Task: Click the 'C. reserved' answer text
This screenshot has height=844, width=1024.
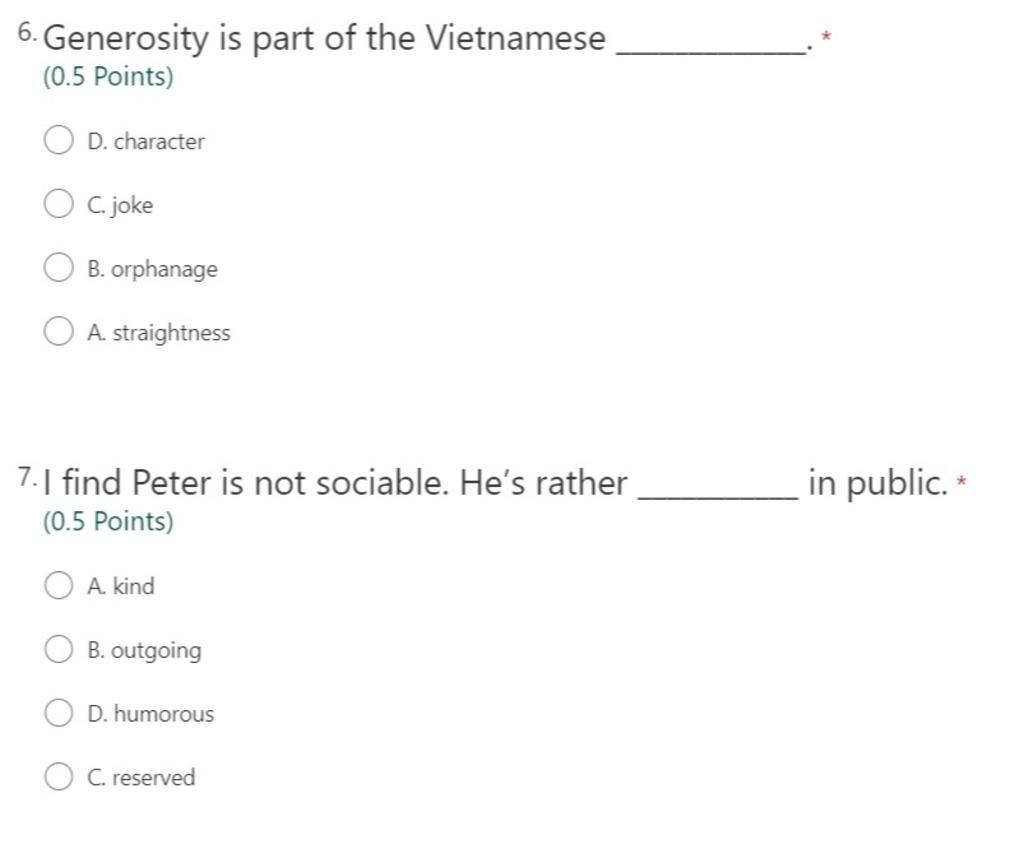Action: click(141, 777)
